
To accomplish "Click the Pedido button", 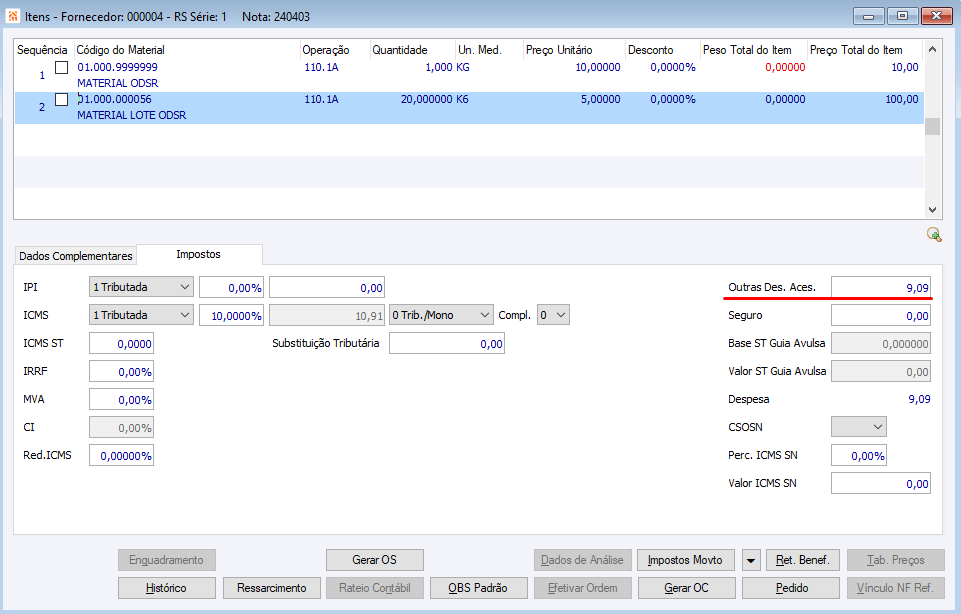I will 791,588.
